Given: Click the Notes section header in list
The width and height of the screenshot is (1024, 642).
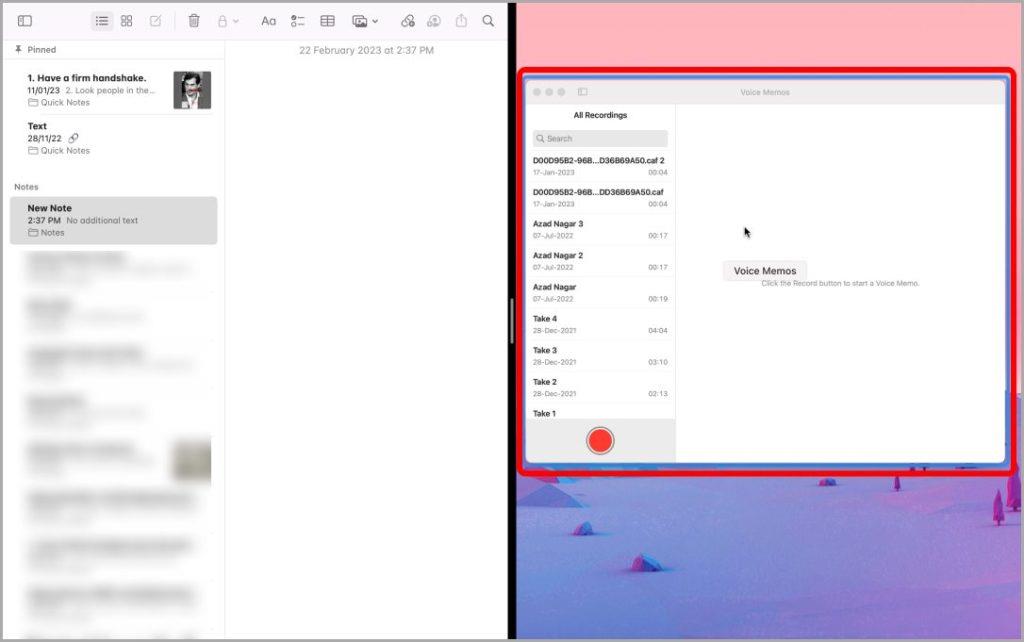Looking at the screenshot, I should (26, 187).
